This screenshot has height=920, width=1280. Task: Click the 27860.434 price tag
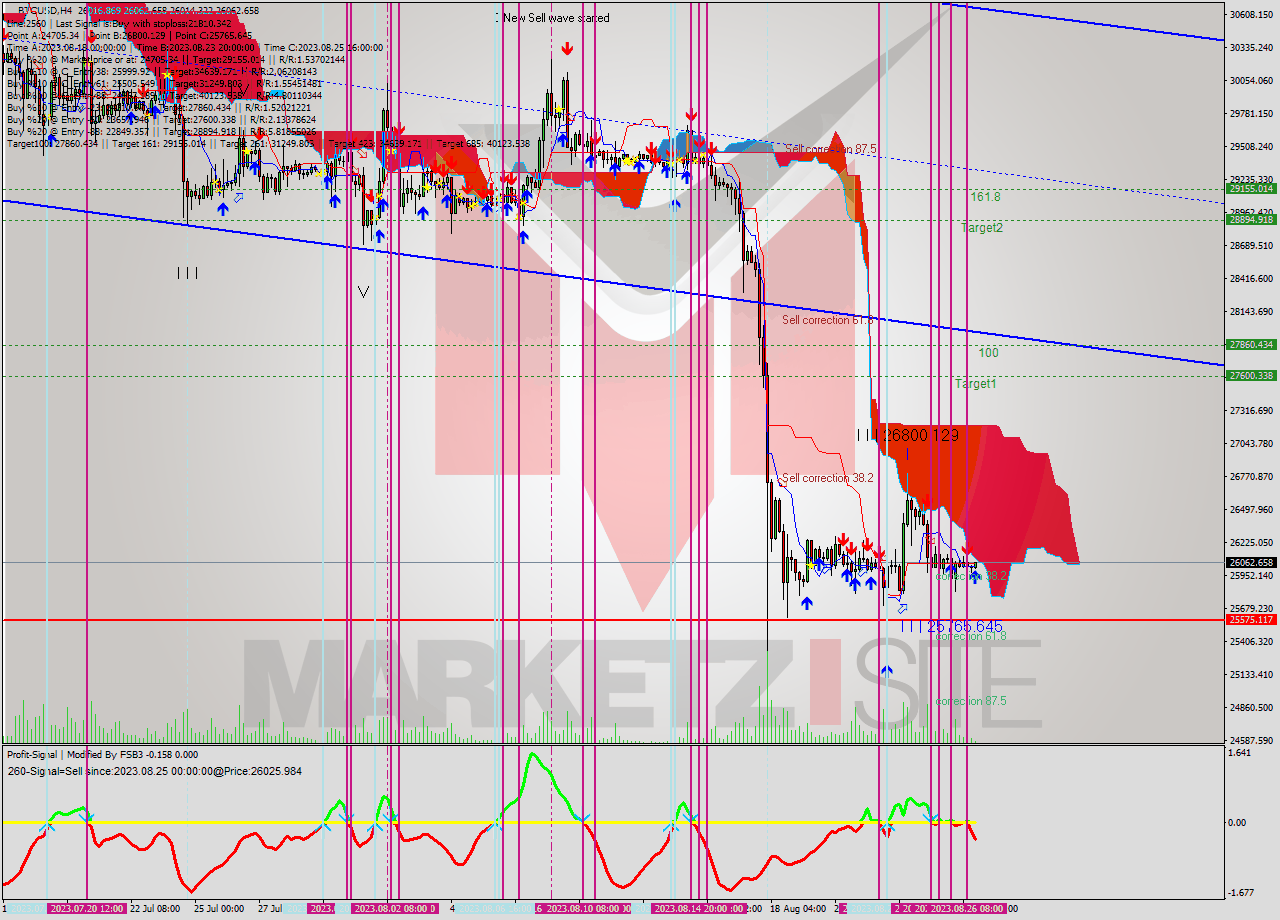[1251, 344]
